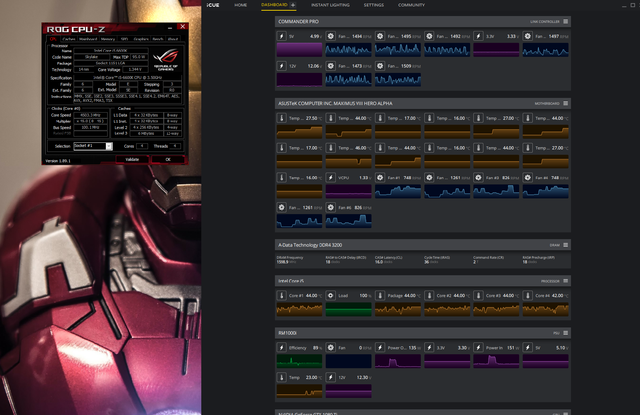Go to the iCUE HOME tab
The image size is (640, 415).
[240, 5]
